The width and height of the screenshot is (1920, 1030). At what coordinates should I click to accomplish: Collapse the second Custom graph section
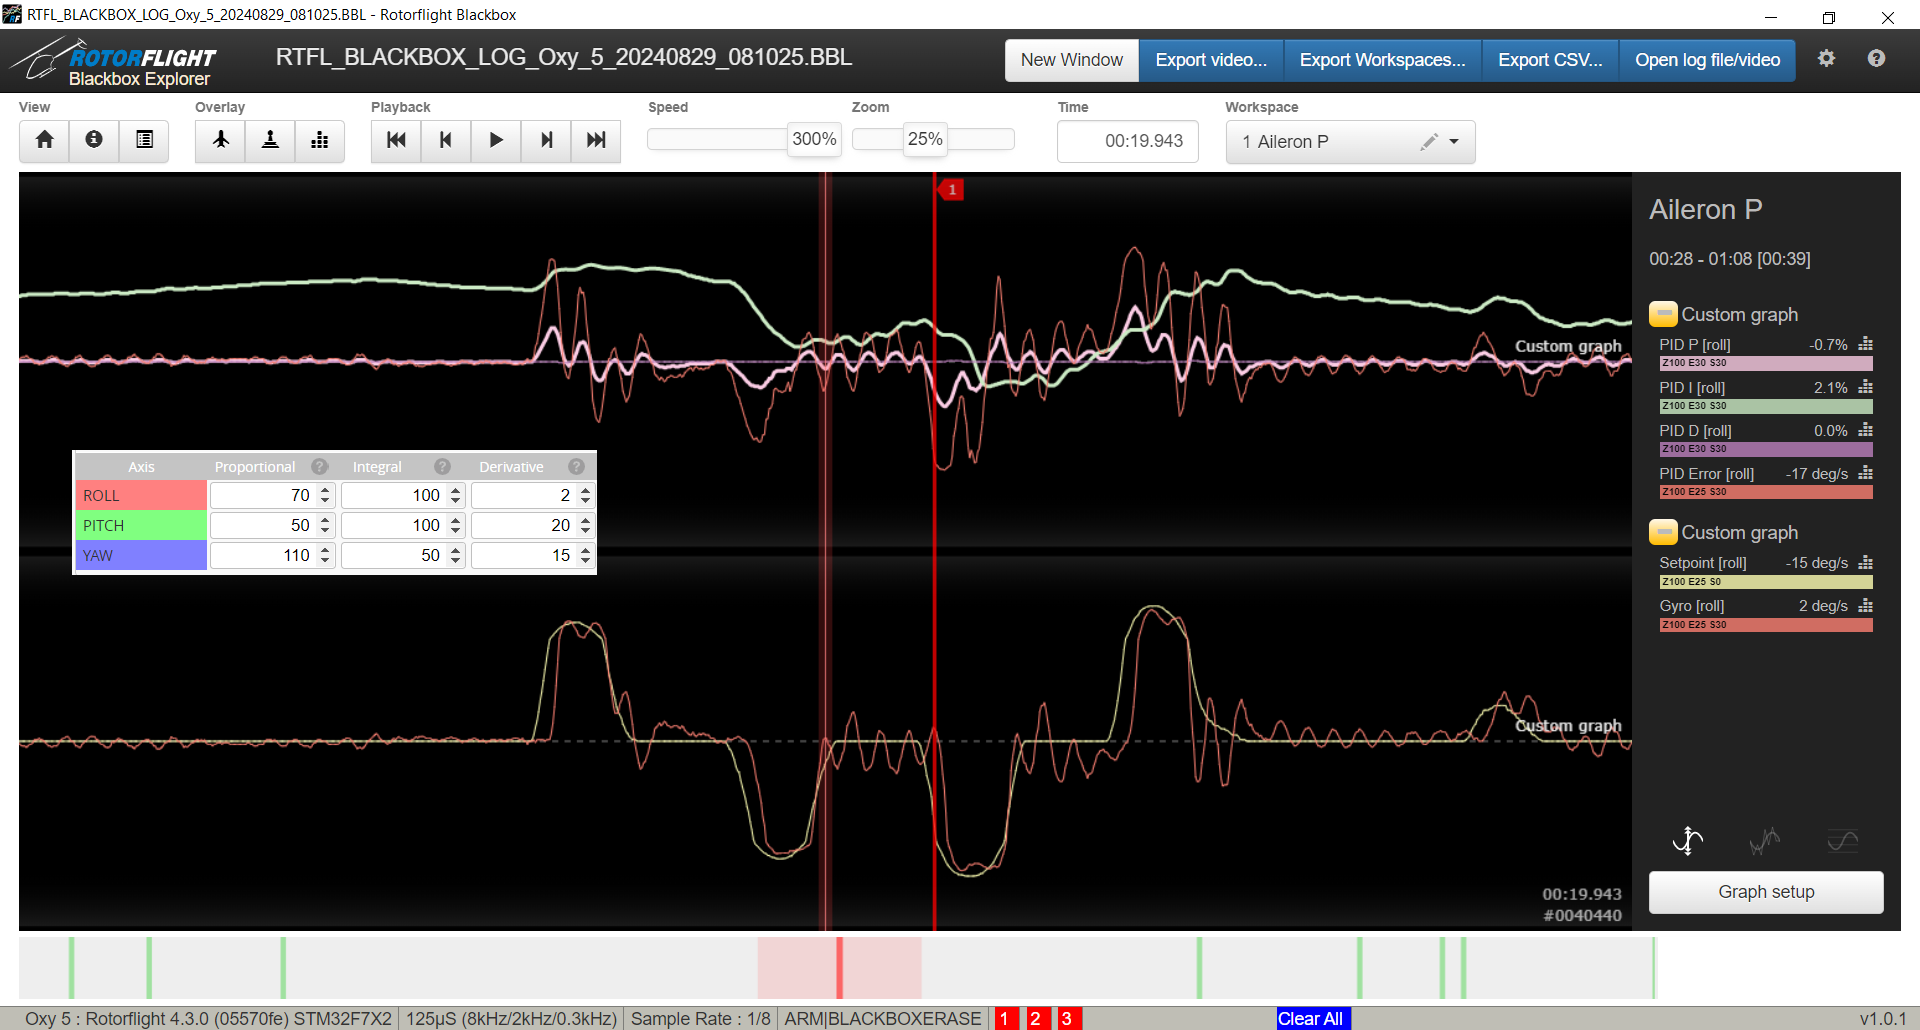(1662, 533)
